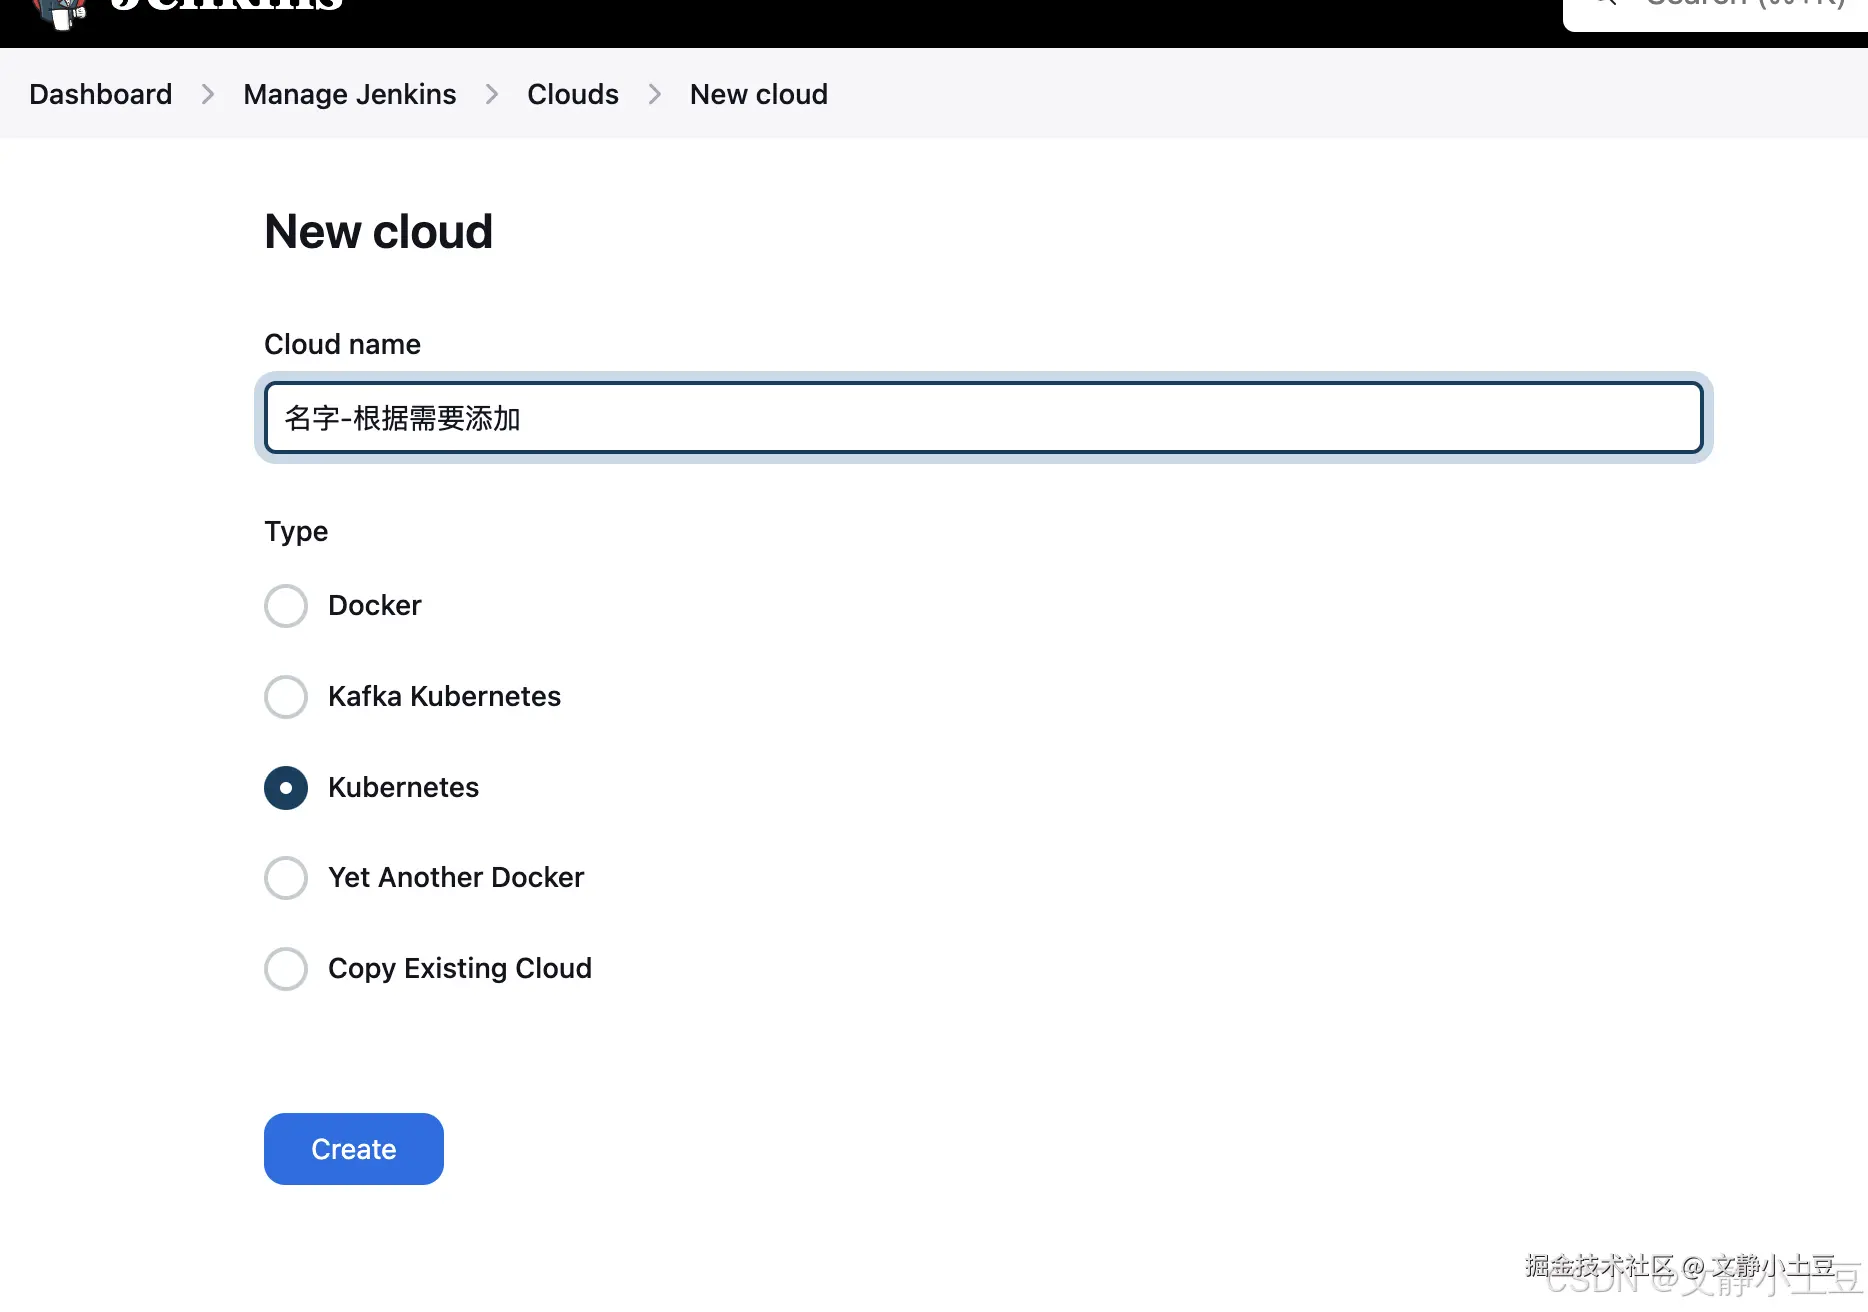Focus the Cloud name input field
1868x1312 pixels.
(x=984, y=418)
